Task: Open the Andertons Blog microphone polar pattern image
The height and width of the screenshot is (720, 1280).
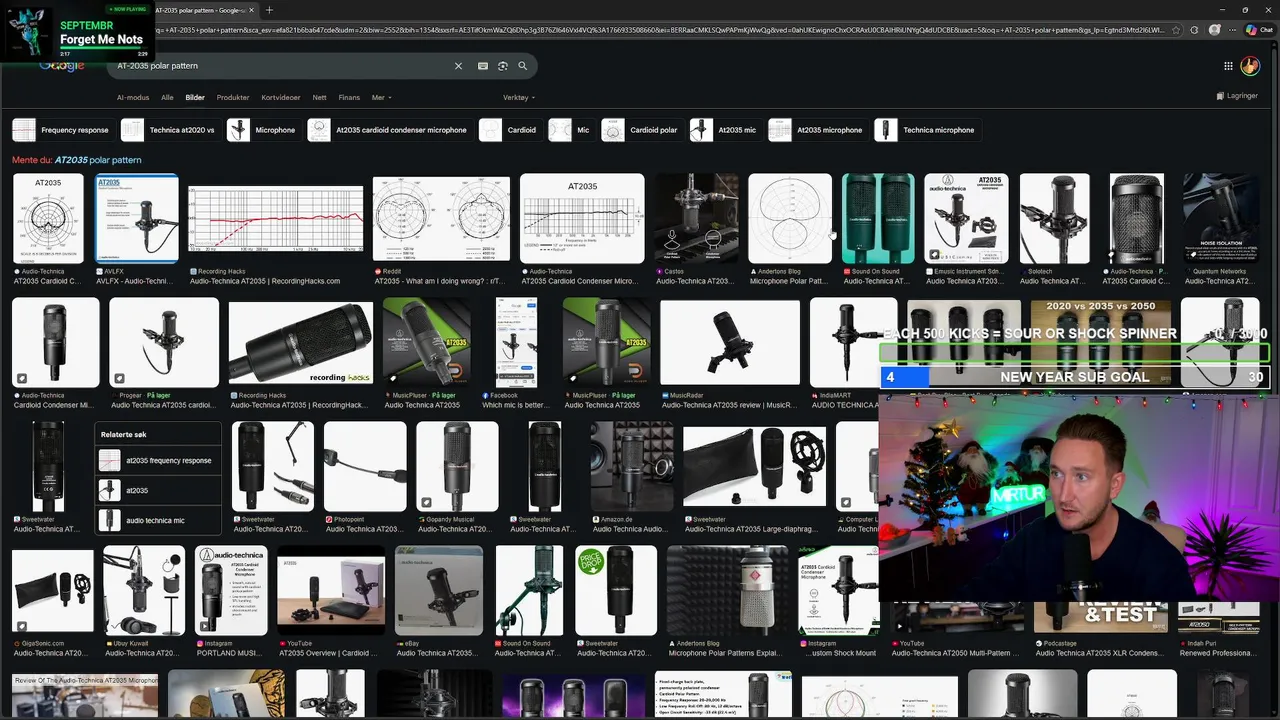Action: click(790, 218)
